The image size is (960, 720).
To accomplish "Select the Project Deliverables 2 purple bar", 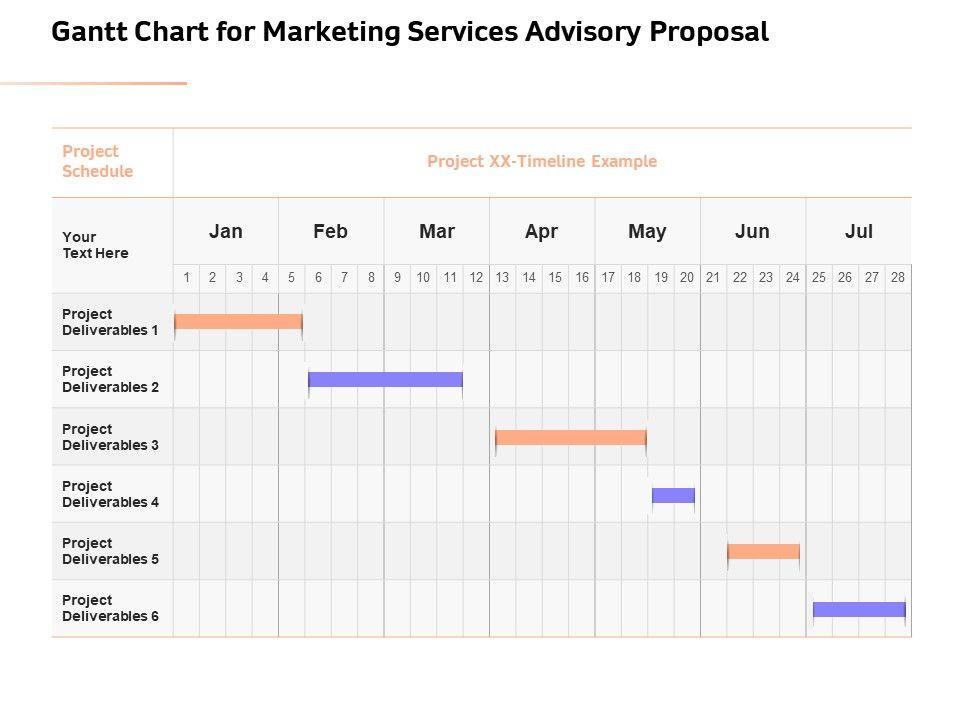I will 385,379.
